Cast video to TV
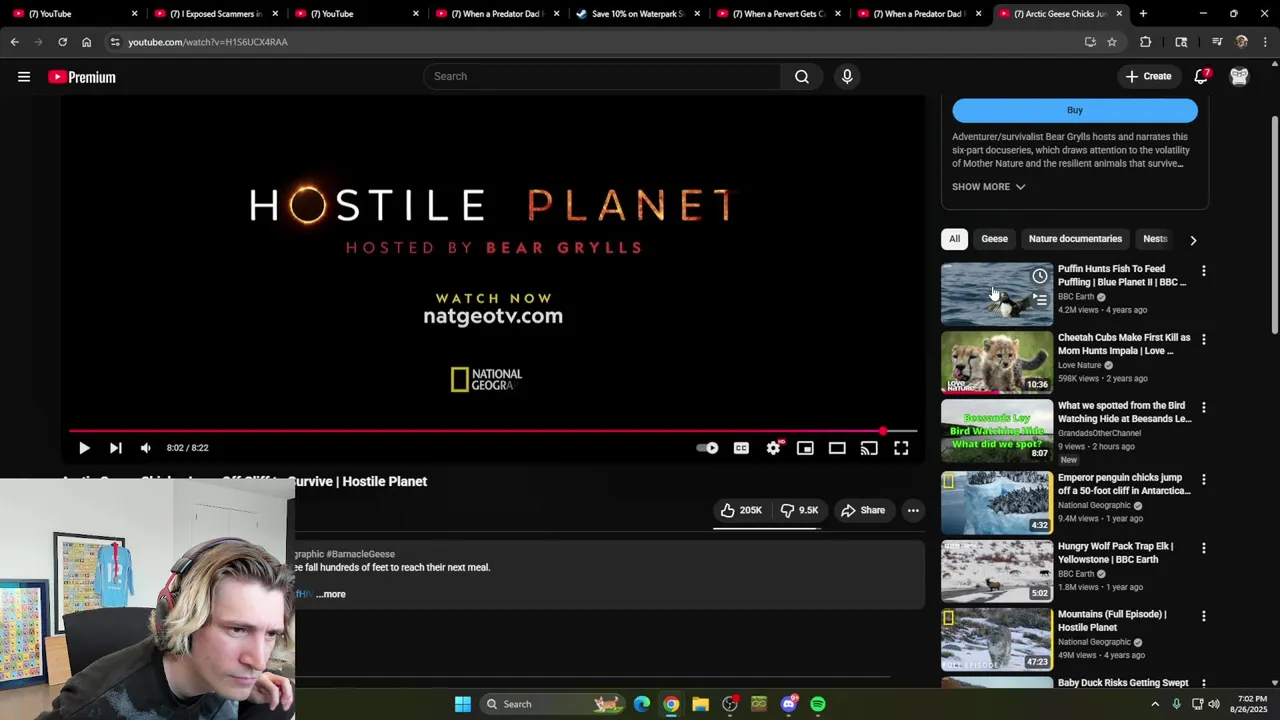The width and height of the screenshot is (1280, 720). click(869, 448)
